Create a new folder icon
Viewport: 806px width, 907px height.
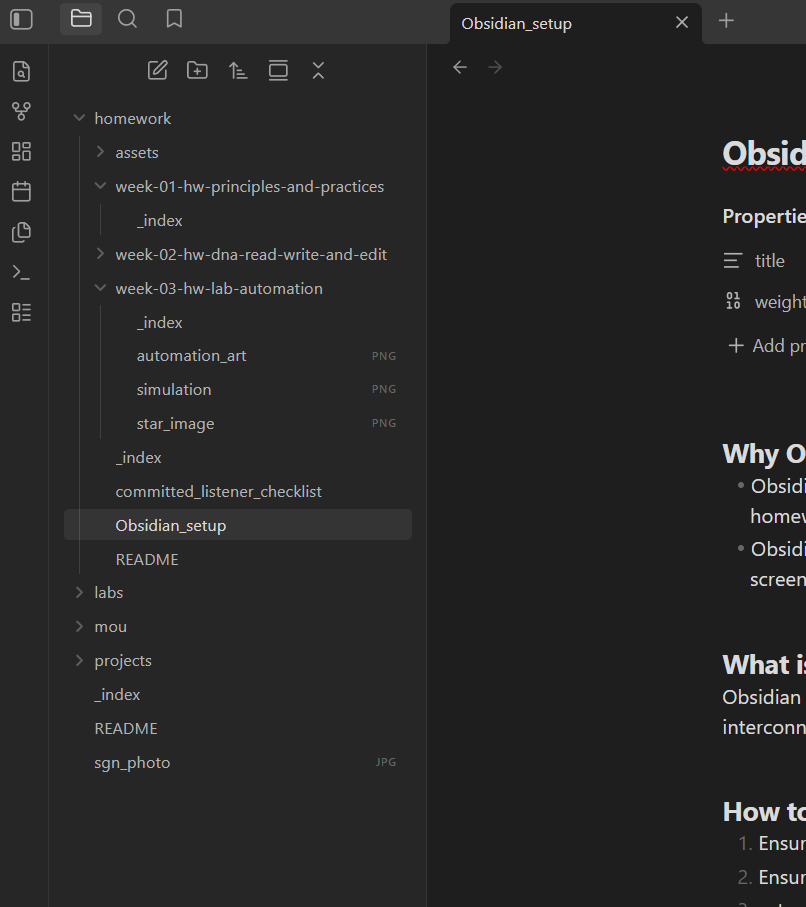coord(197,71)
